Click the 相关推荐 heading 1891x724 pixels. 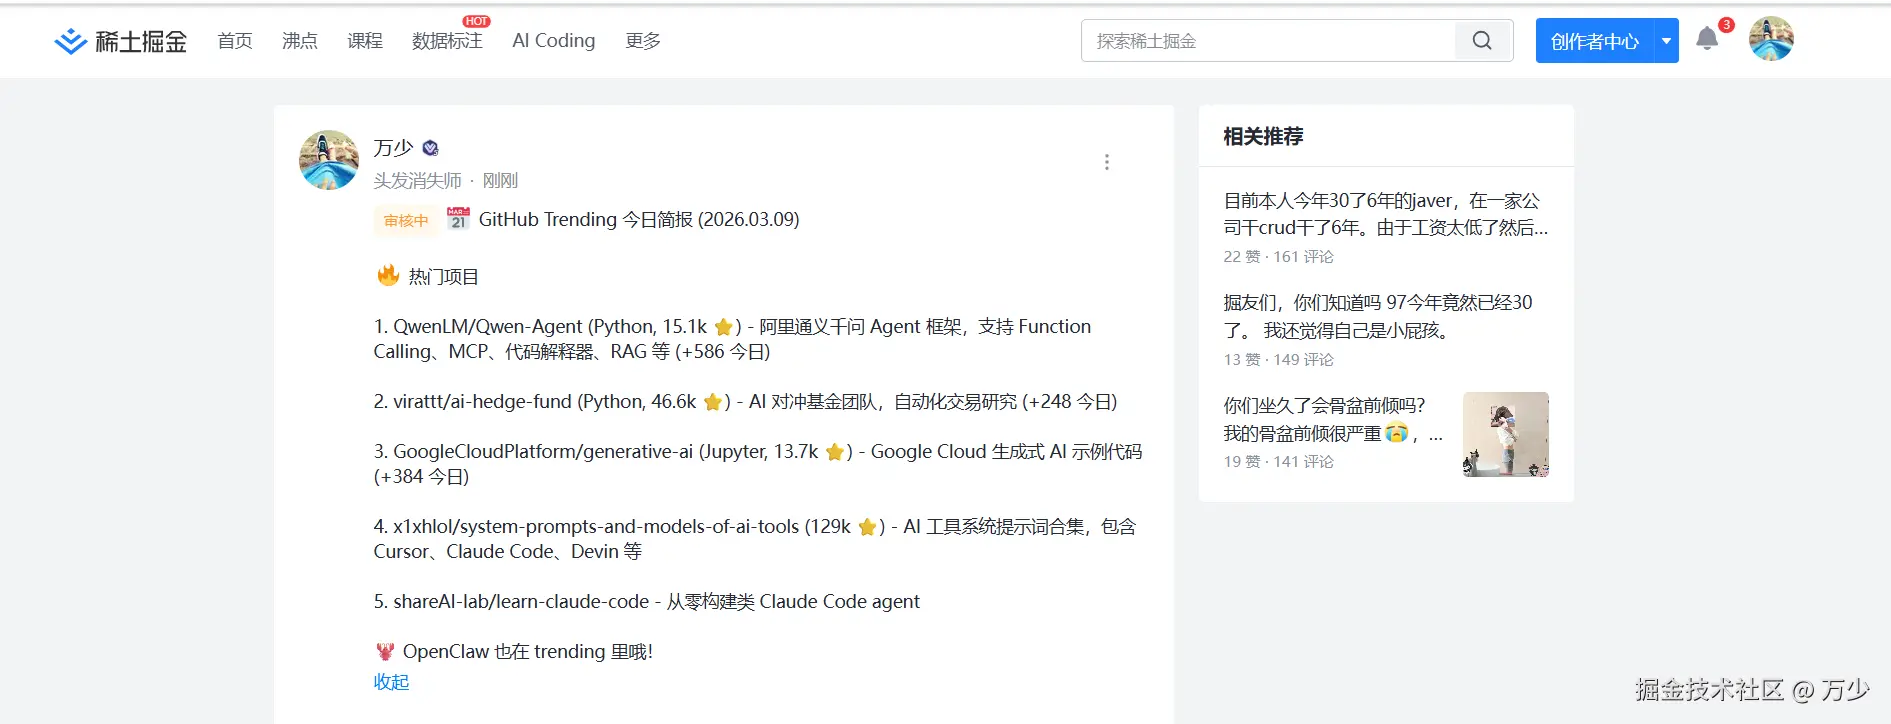[x=1263, y=136]
